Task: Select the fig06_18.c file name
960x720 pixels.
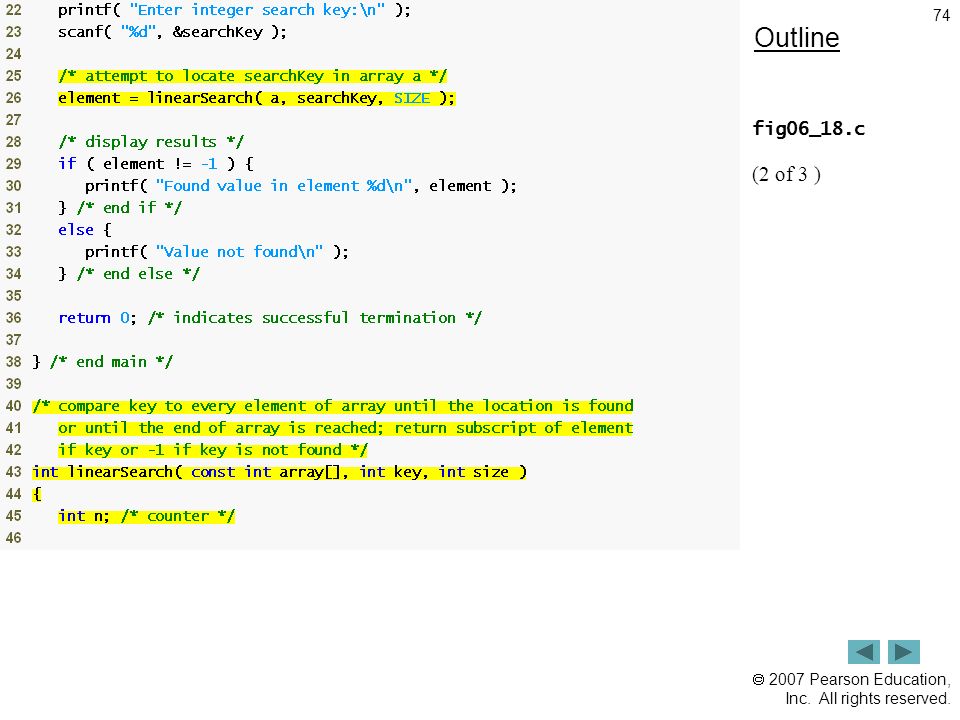Action: tap(808, 129)
